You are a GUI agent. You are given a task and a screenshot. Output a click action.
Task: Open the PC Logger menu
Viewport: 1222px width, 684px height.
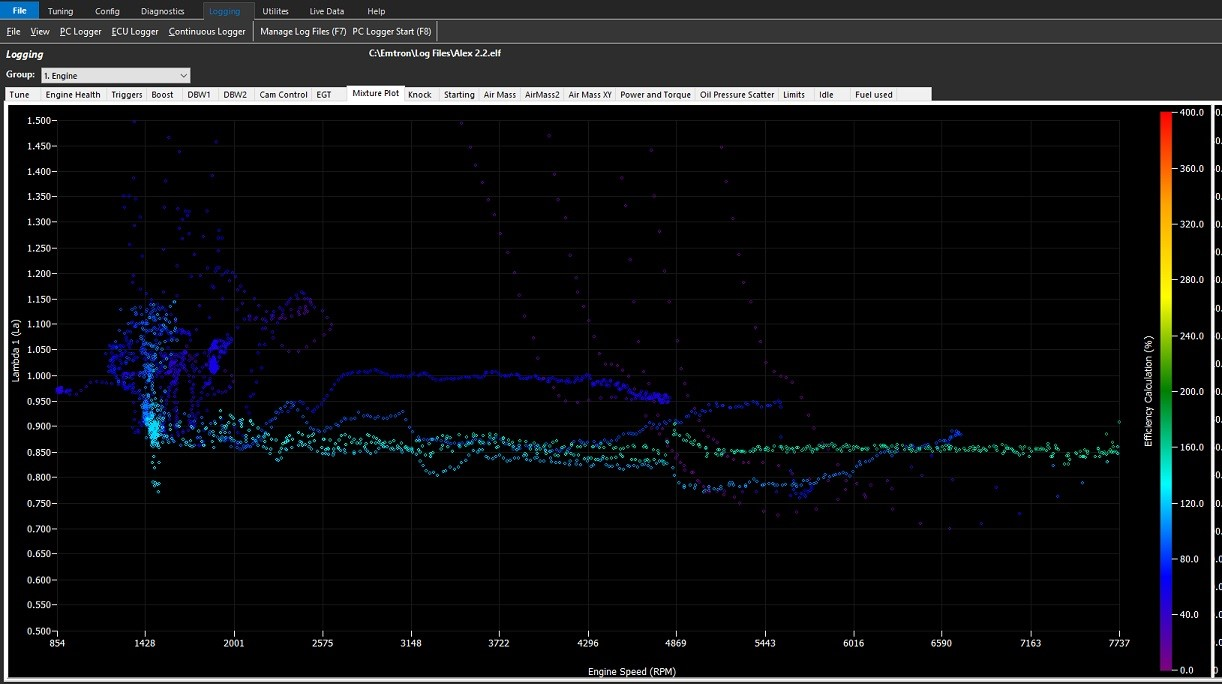pyautogui.click(x=80, y=32)
